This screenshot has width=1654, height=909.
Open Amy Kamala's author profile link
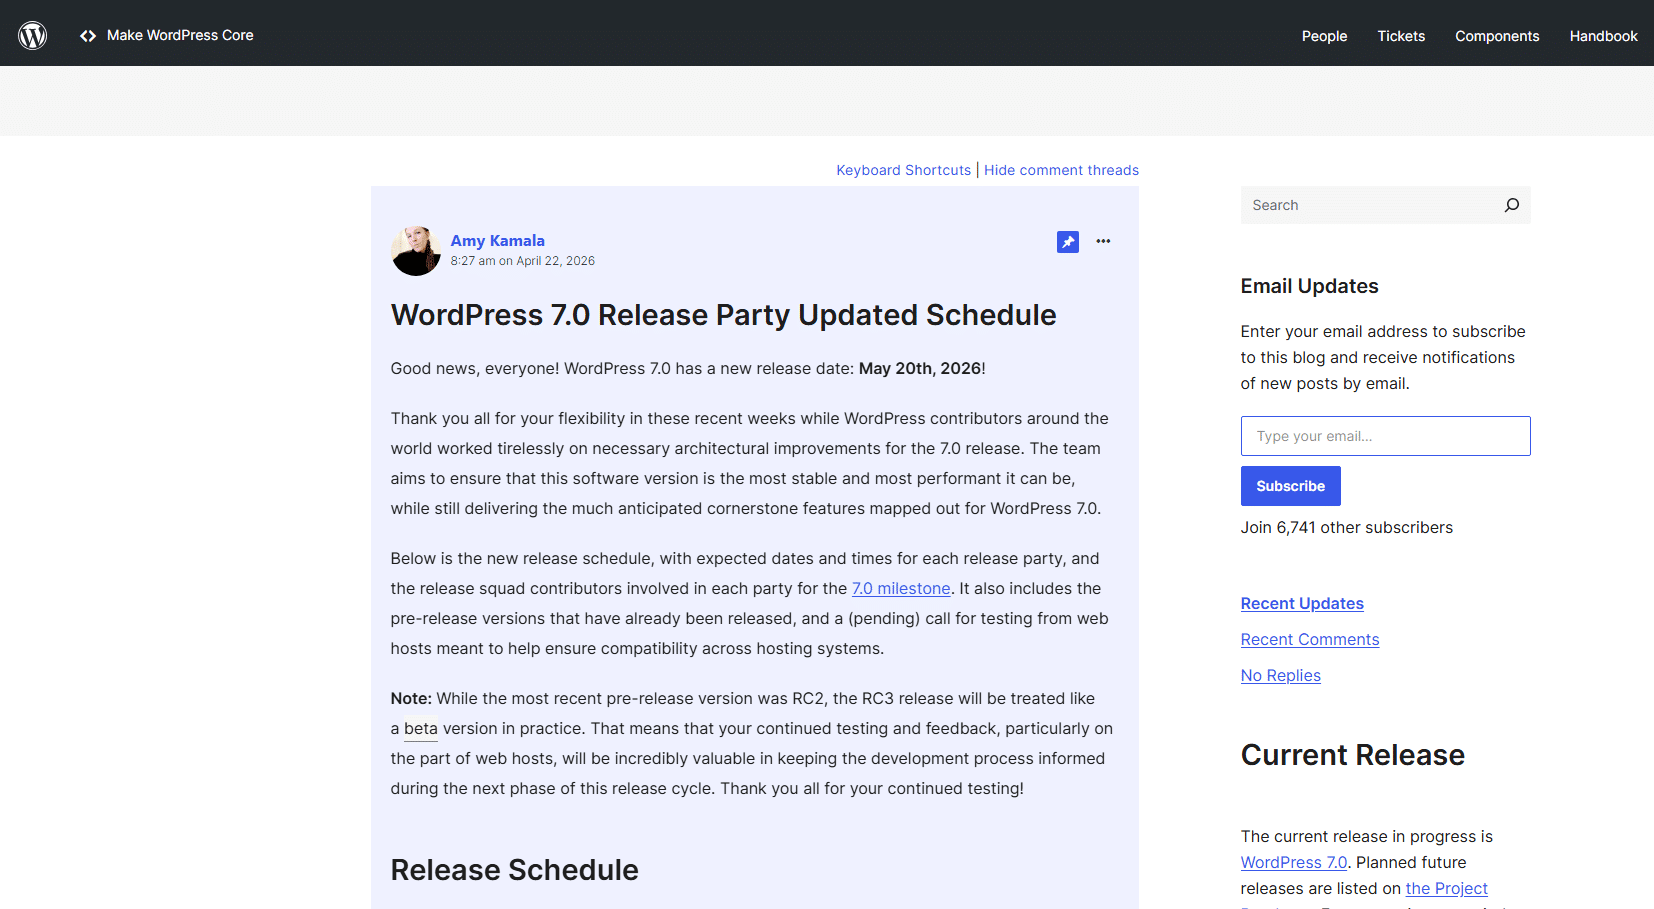click(497, 240)
